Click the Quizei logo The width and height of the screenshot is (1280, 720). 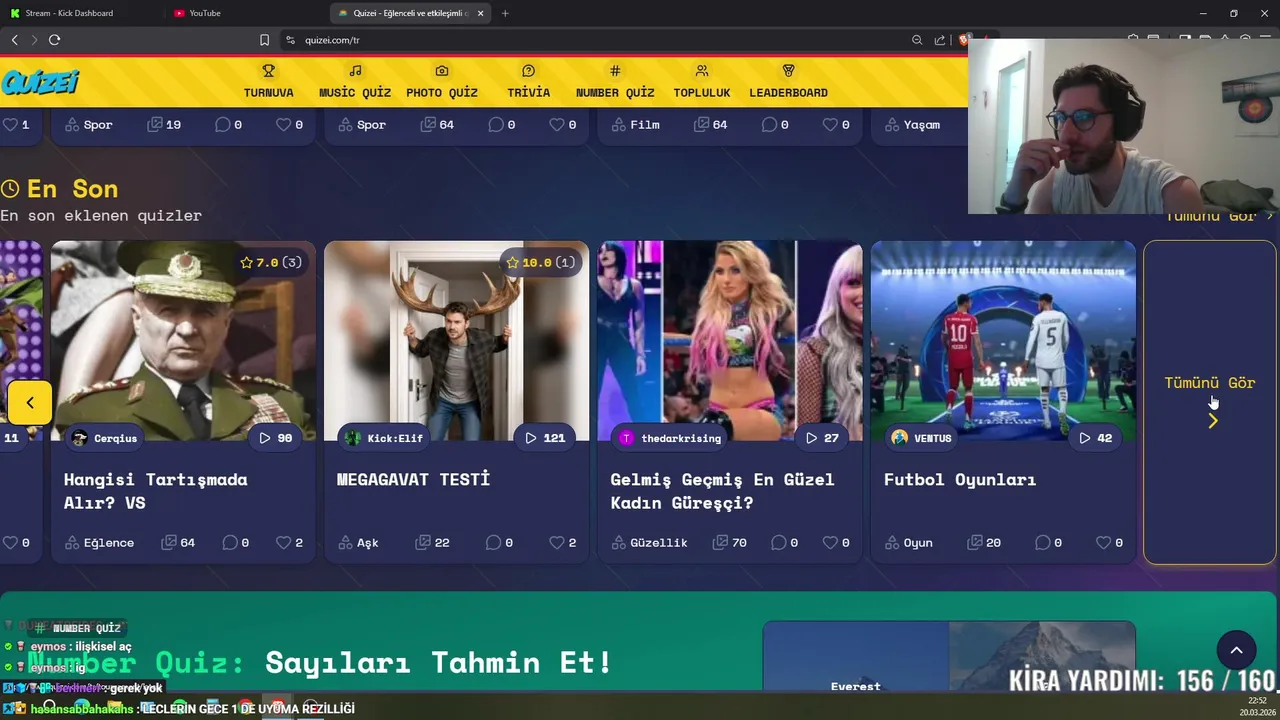point(40,82)
